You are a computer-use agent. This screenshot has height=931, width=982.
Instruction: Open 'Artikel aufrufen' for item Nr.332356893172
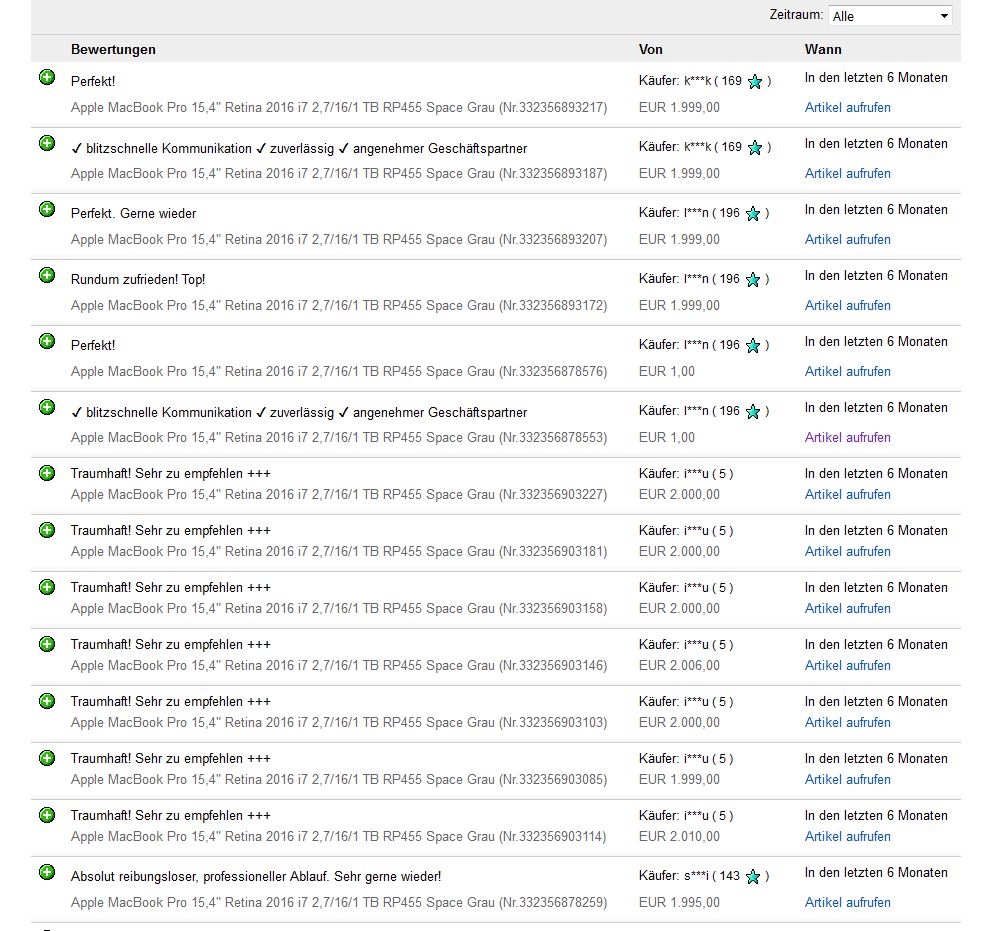(x=847, y=306)
